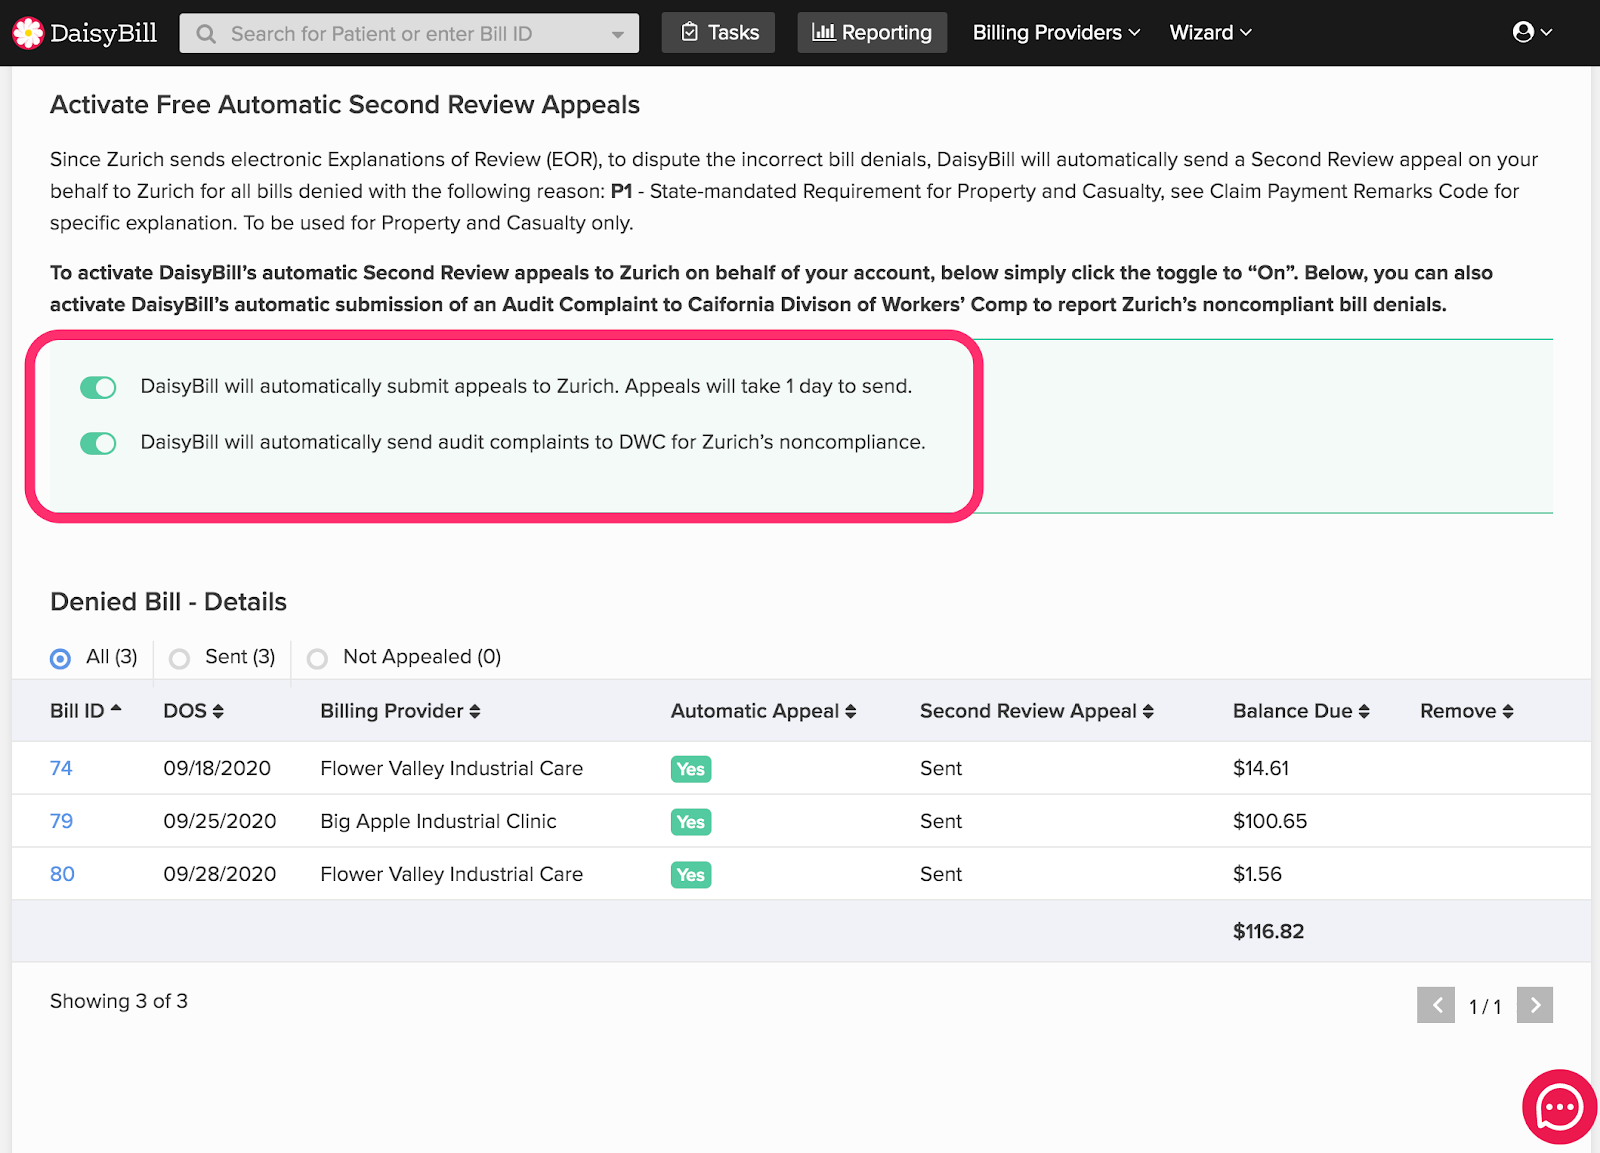This screenshot has width=1600, height=1153.
Task: Expand the patient search dropdown arrow
Action: (x=617, y=34)
